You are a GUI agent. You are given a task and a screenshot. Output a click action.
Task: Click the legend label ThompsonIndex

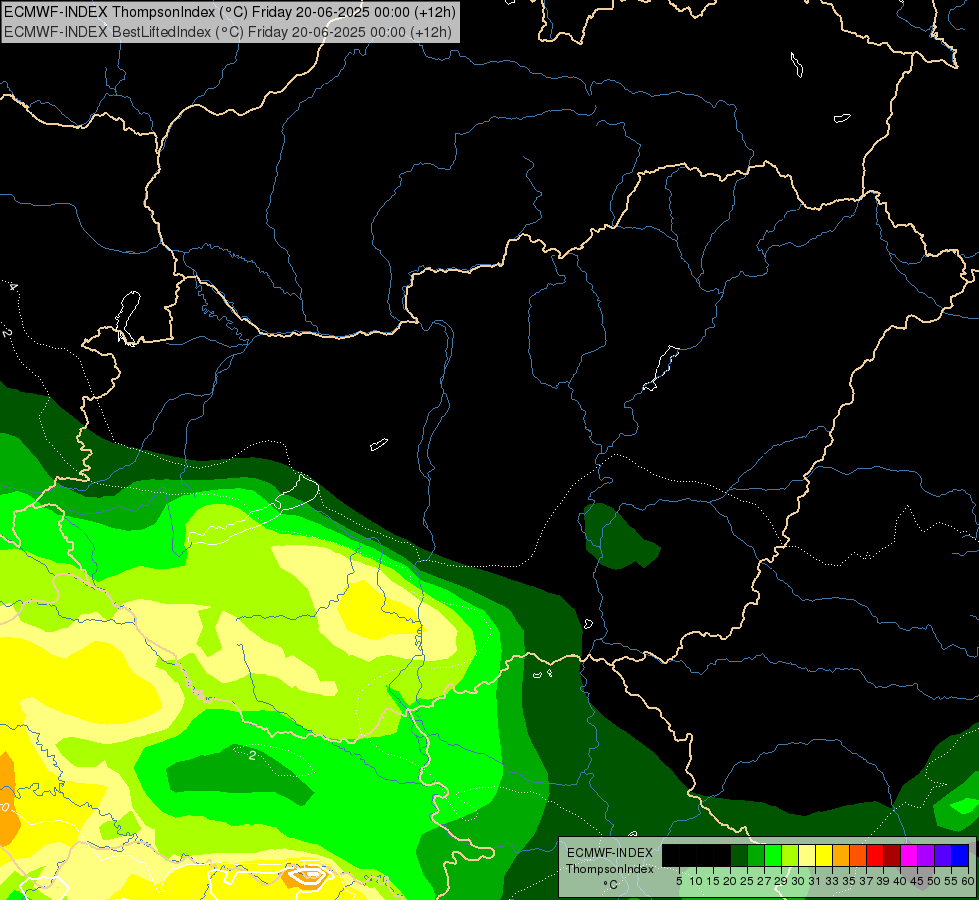(610, 869)
